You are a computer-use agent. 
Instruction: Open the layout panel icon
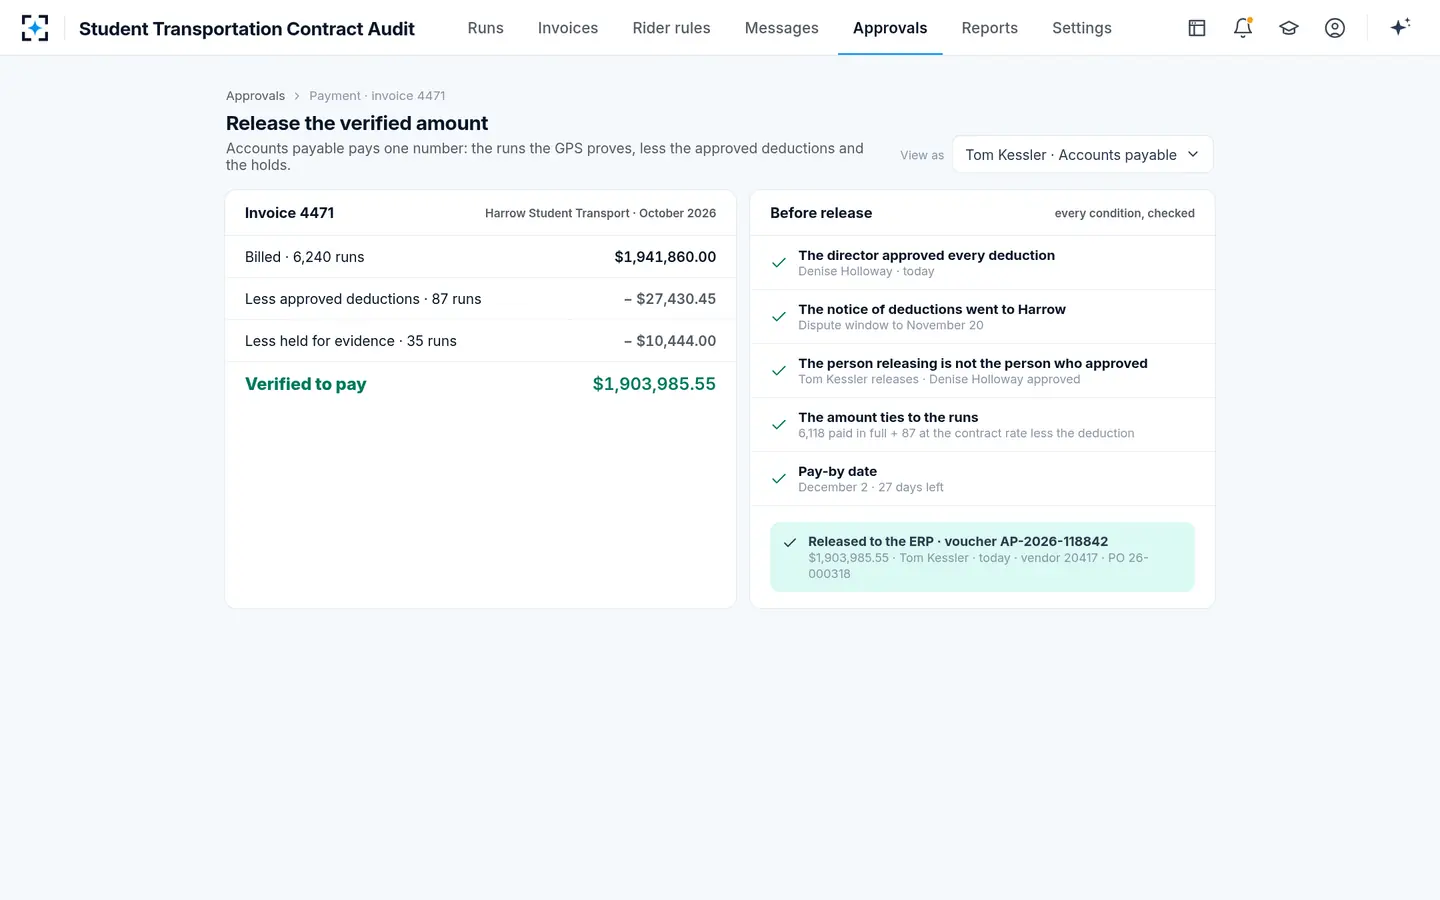point(1197,28)
